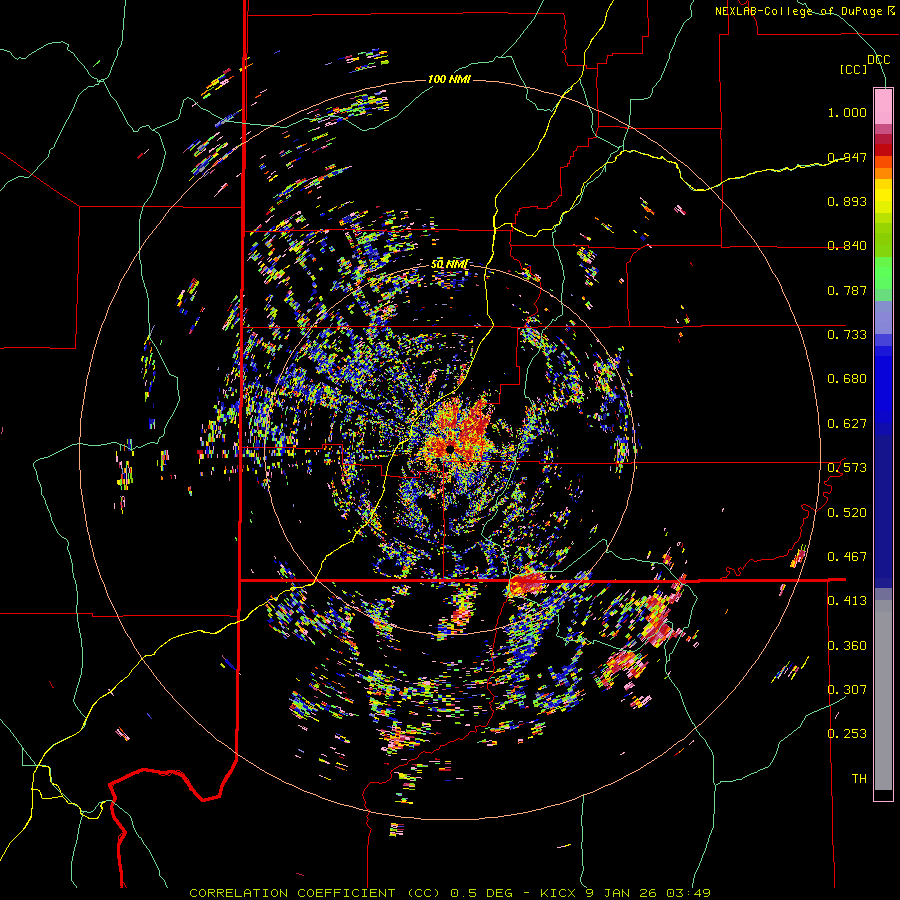Click the 0.253 scale value
Viewport: 900px width, 900px height.
pos(847,734)
